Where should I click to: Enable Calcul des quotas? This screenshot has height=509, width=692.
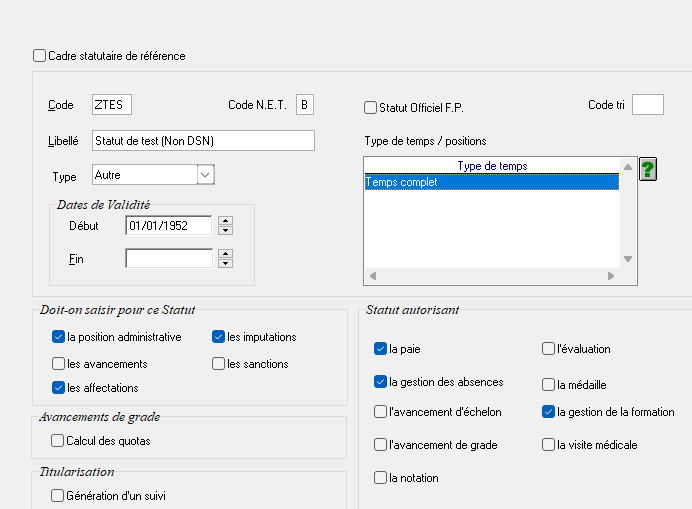(57, 441)
